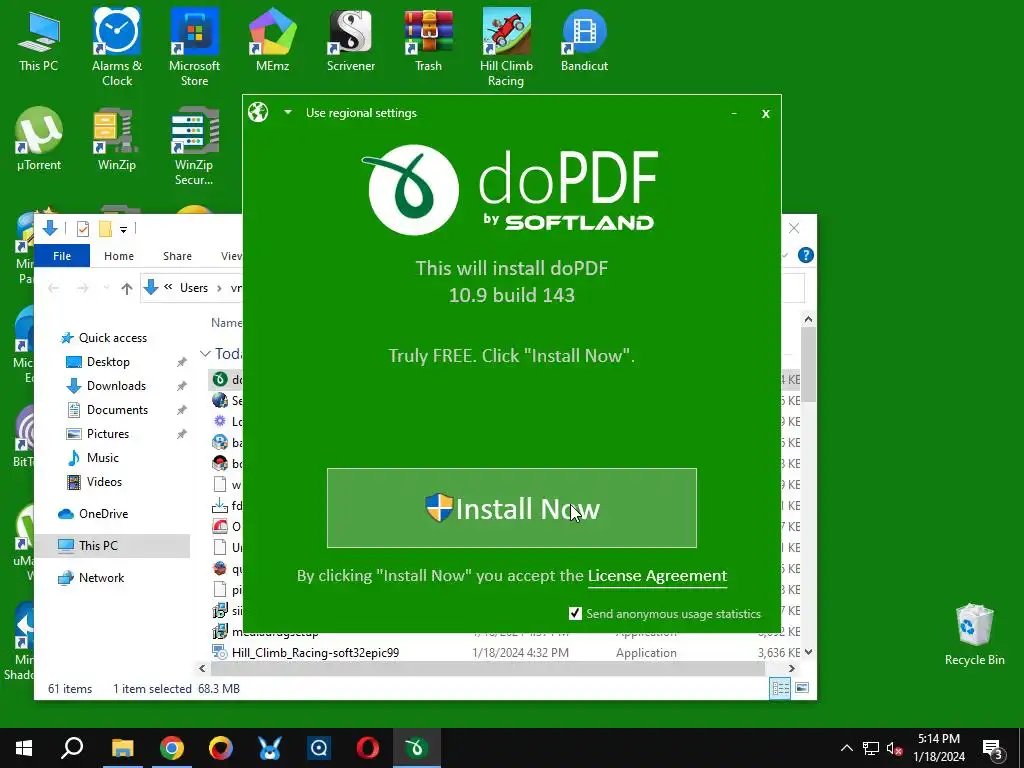Click the horizontal scrollbar in Explorer
The width and height of the screenshot is (1024, 768).
click(488, 668)
